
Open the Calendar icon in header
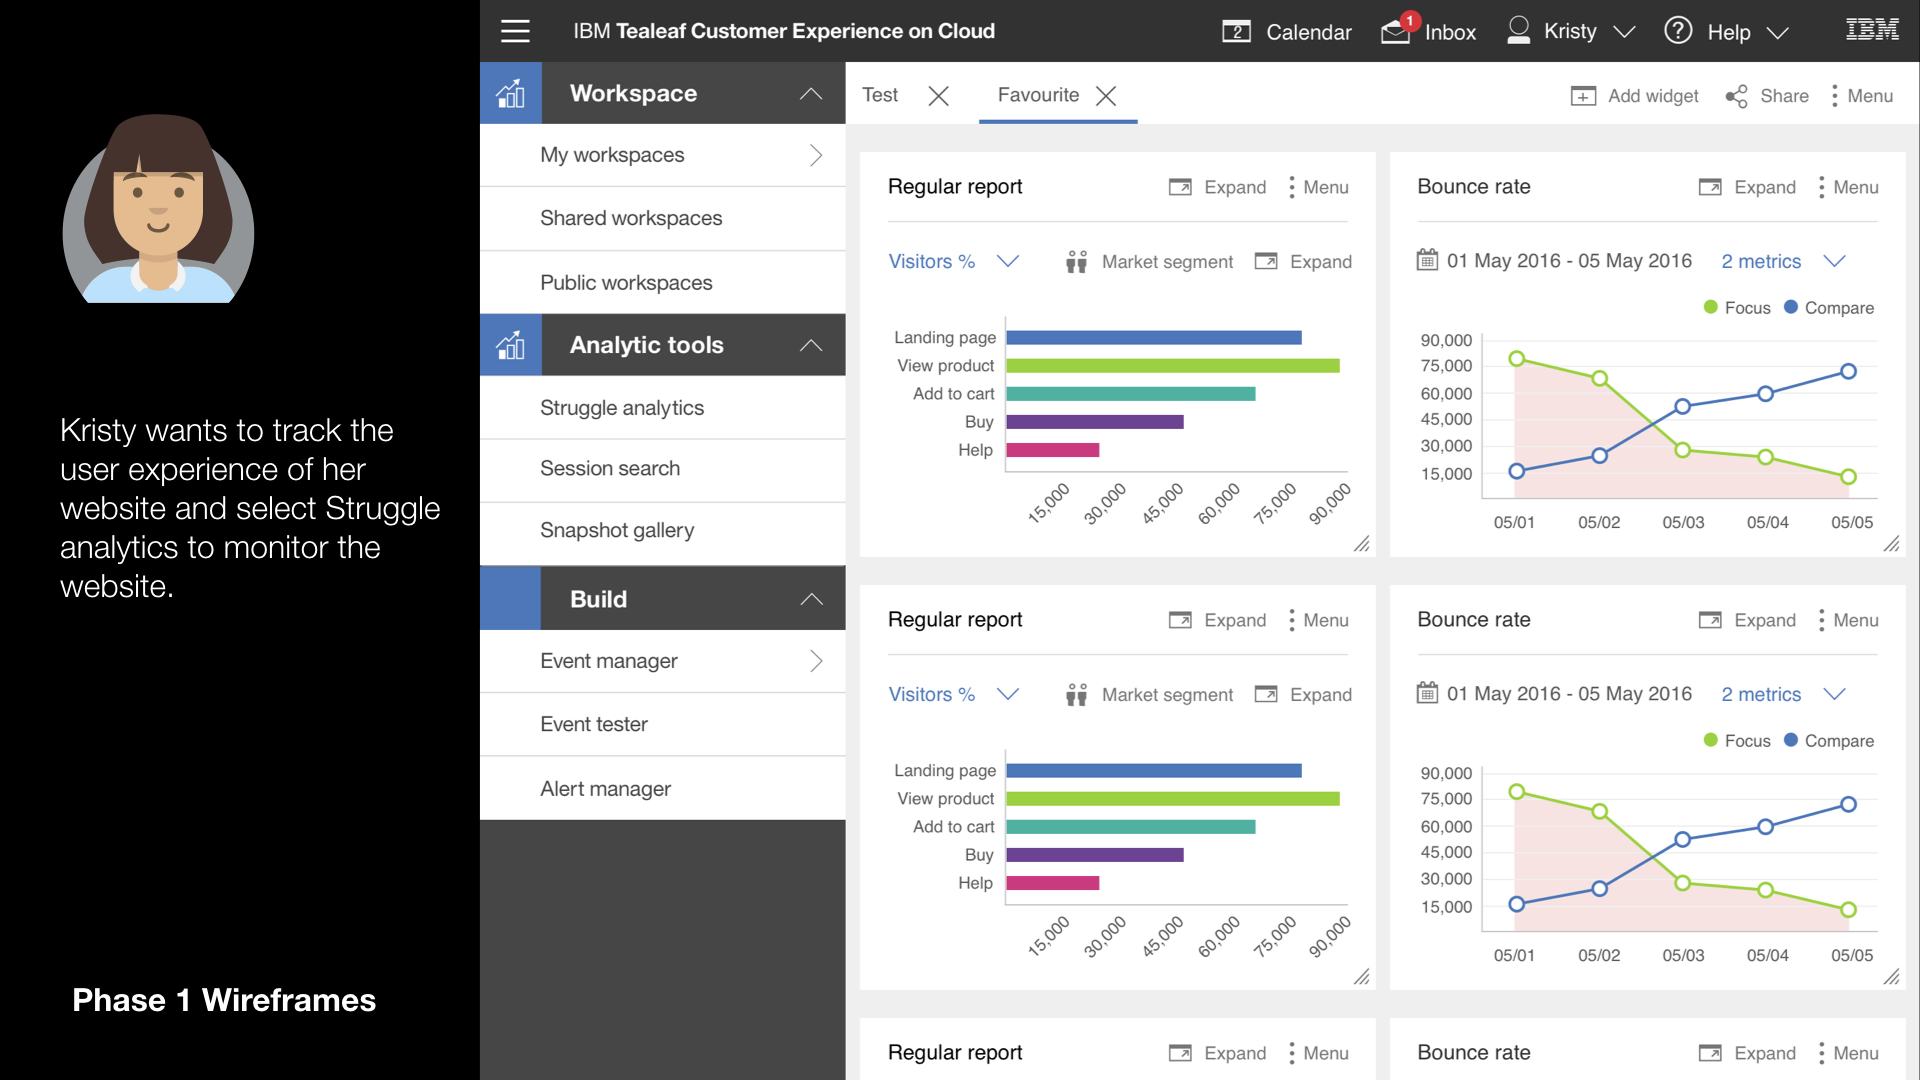coord(1236,31)
